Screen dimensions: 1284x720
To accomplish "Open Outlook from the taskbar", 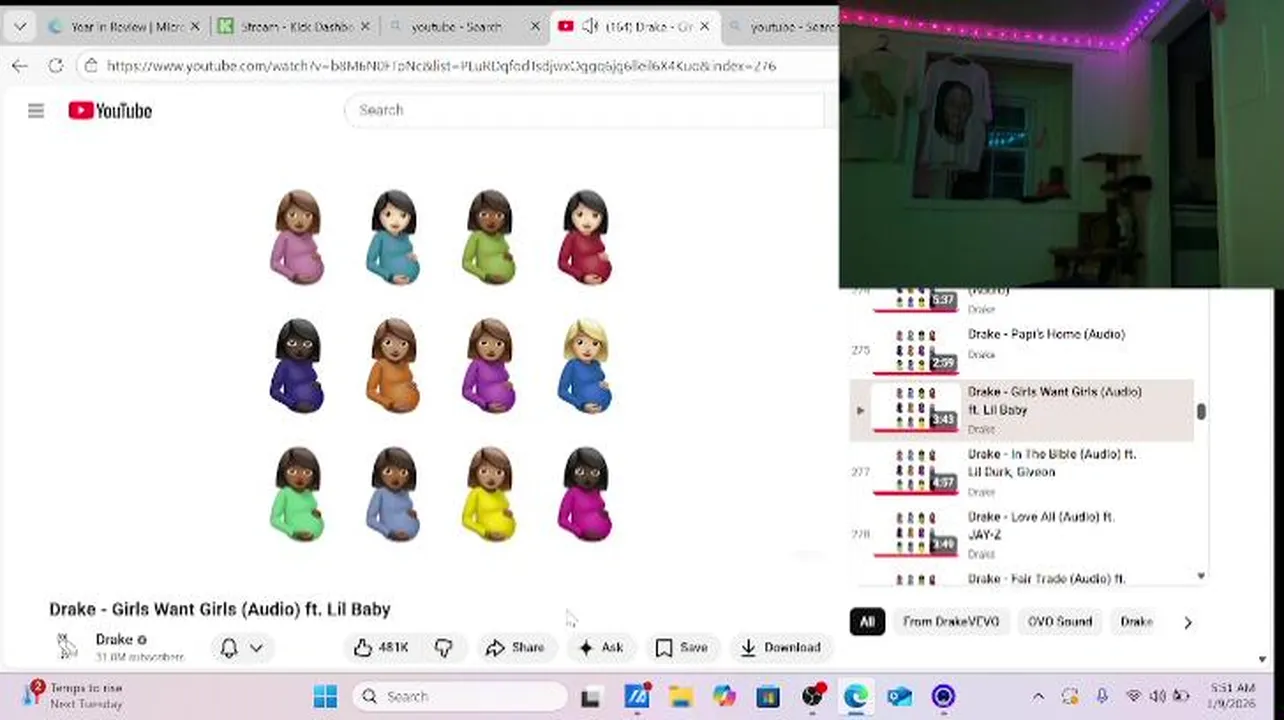I will pos(899,697).
